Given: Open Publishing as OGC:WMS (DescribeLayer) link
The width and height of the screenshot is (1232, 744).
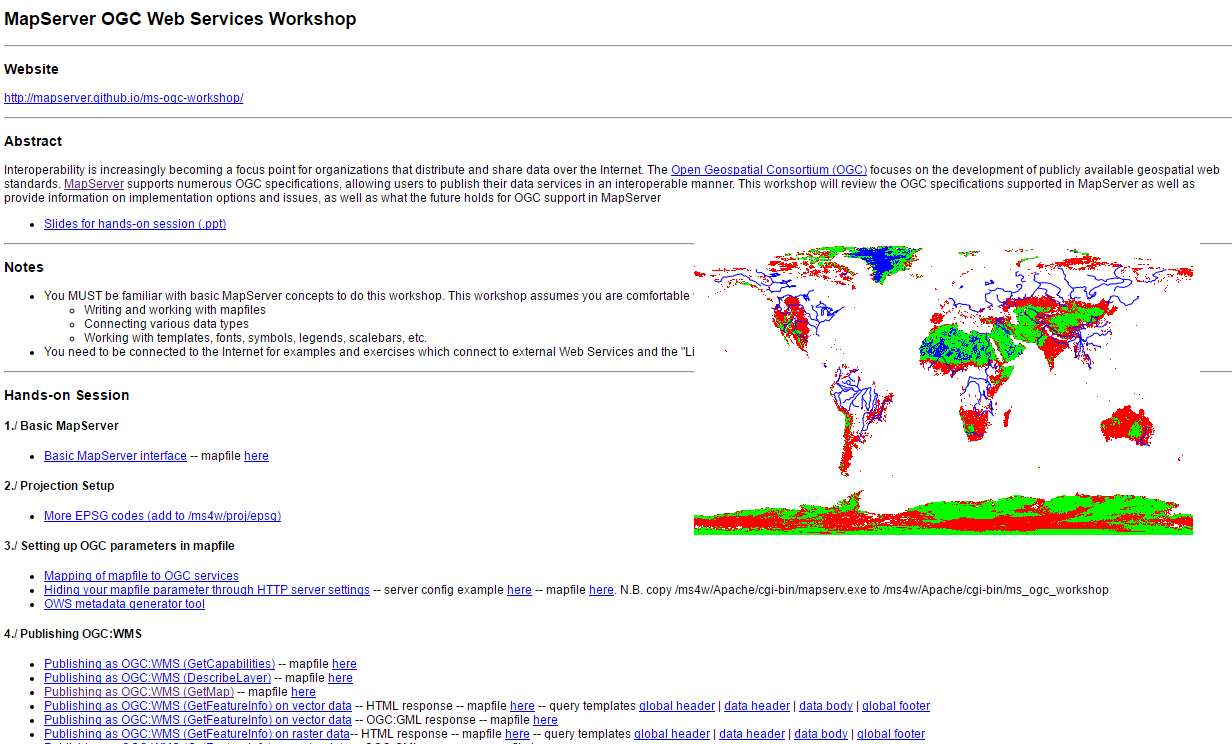Looking at the screenshot, I should pyautogui.click(x=157, y=678).
